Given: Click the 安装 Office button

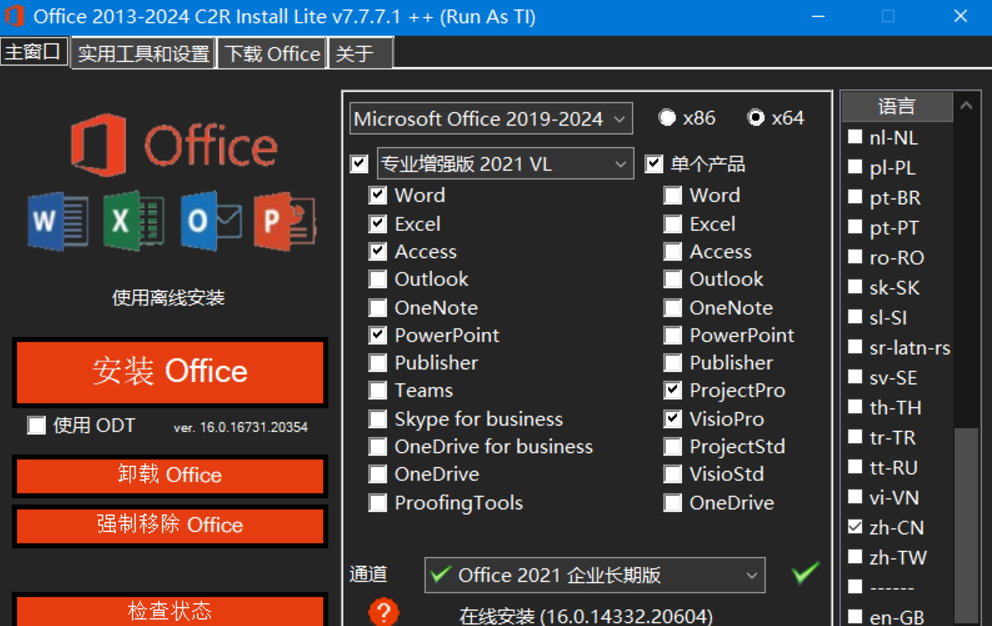Looking at the screenshot, I should click(170, 372).
